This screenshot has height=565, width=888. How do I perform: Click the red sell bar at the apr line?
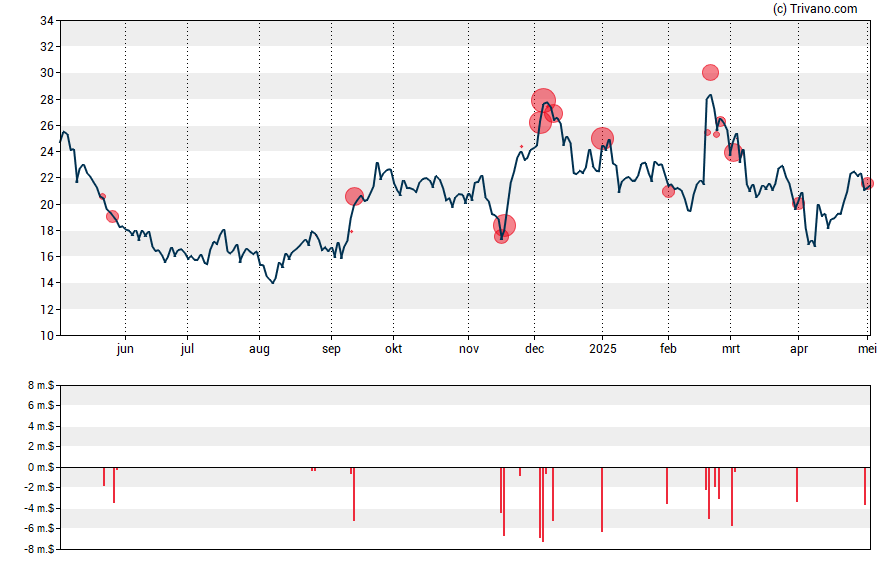[797, 485]
